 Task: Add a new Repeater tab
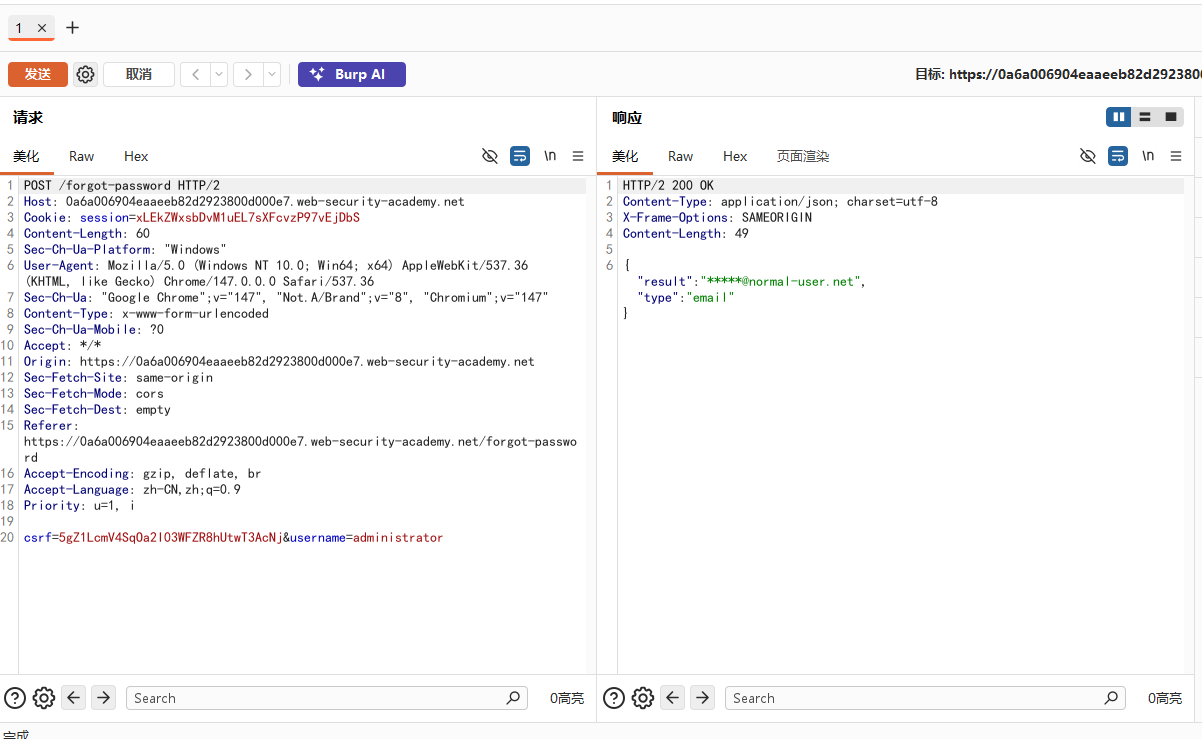click(x=72, y=28)
